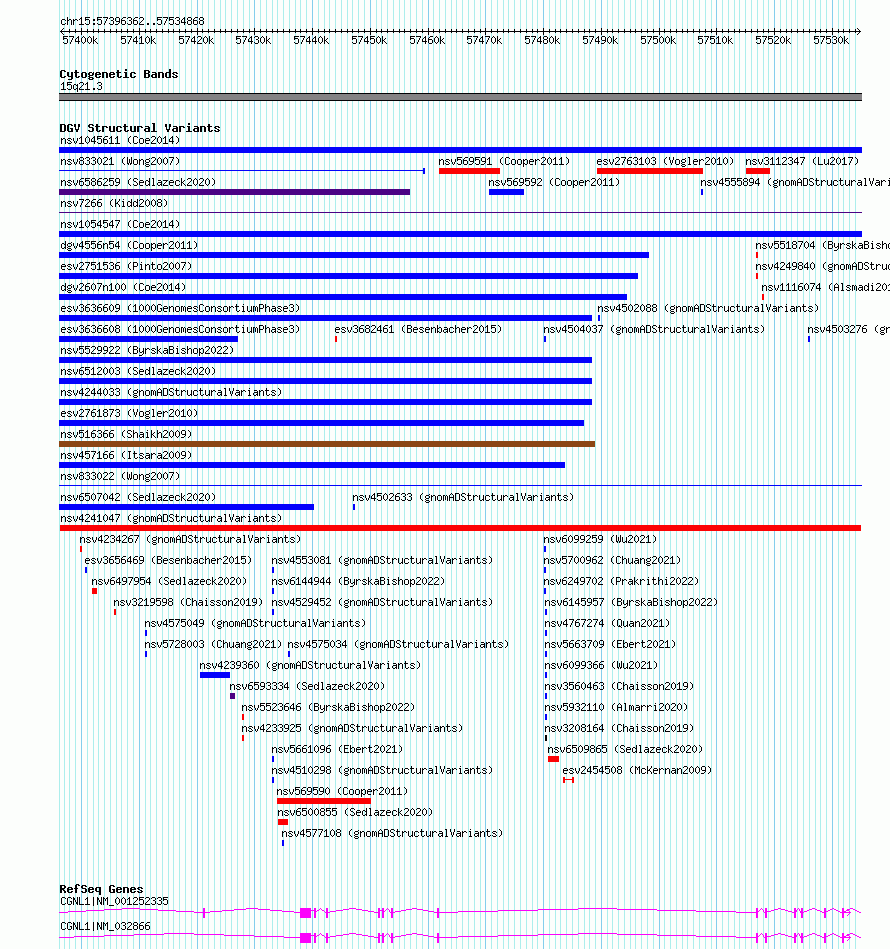This screenshot has width=890, height=949.
Task: Click nsv6099259 (Wu2021) label
Action: pos(600,539)
